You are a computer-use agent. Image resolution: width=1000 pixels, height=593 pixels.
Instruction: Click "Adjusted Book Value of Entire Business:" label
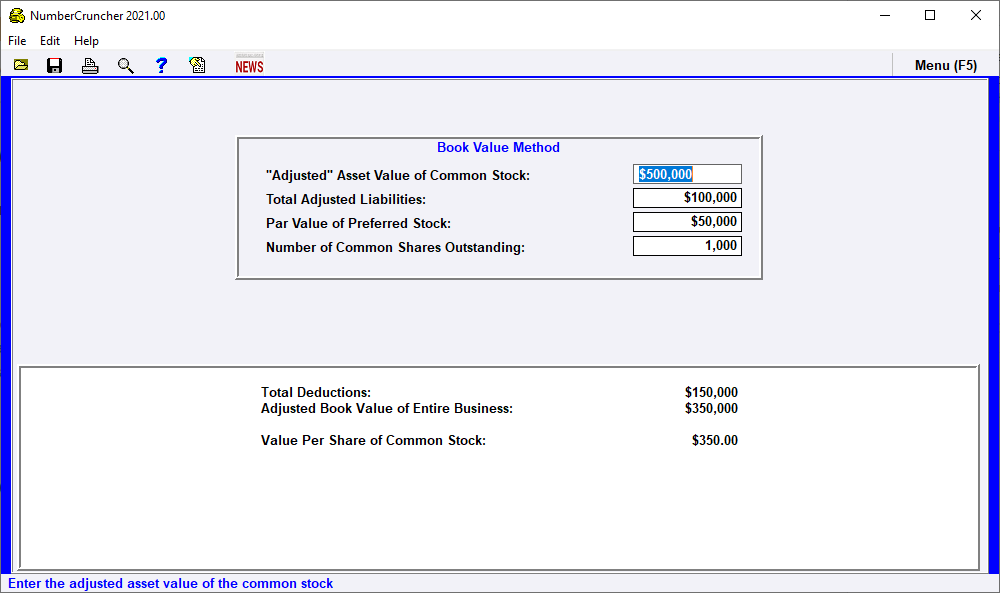click(x=386, y=408)
